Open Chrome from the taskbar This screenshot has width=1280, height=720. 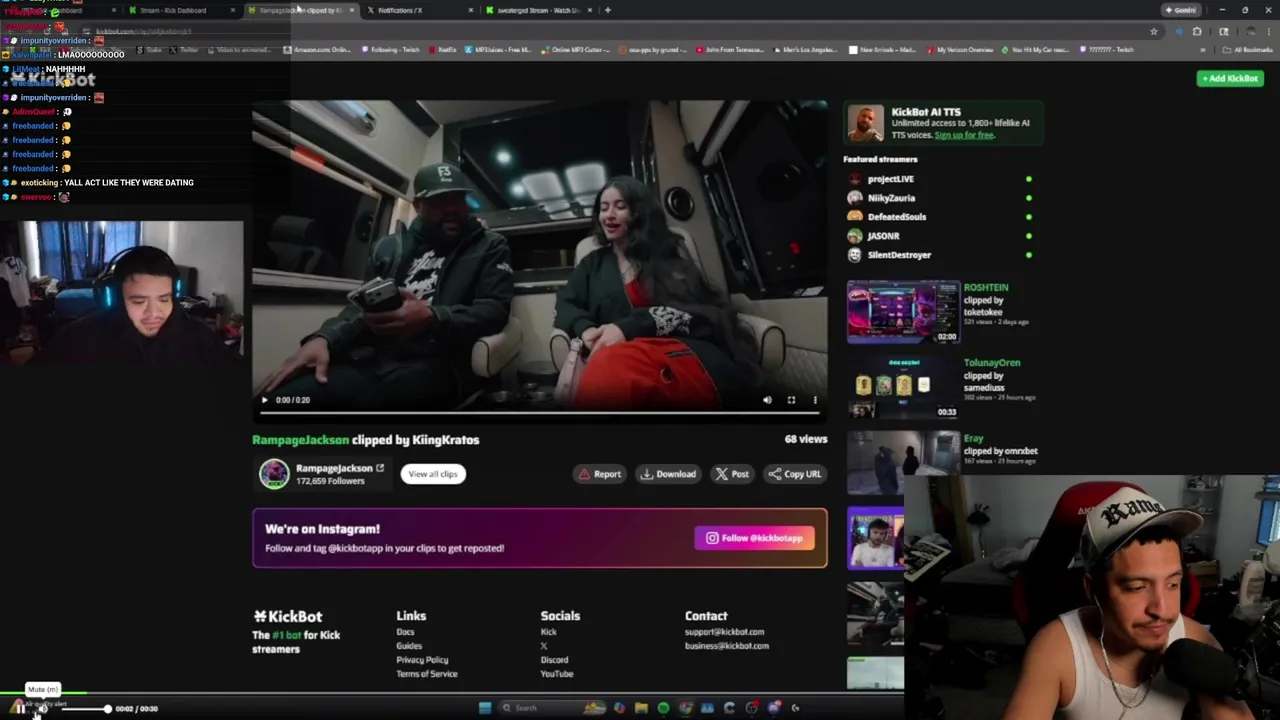685,708
